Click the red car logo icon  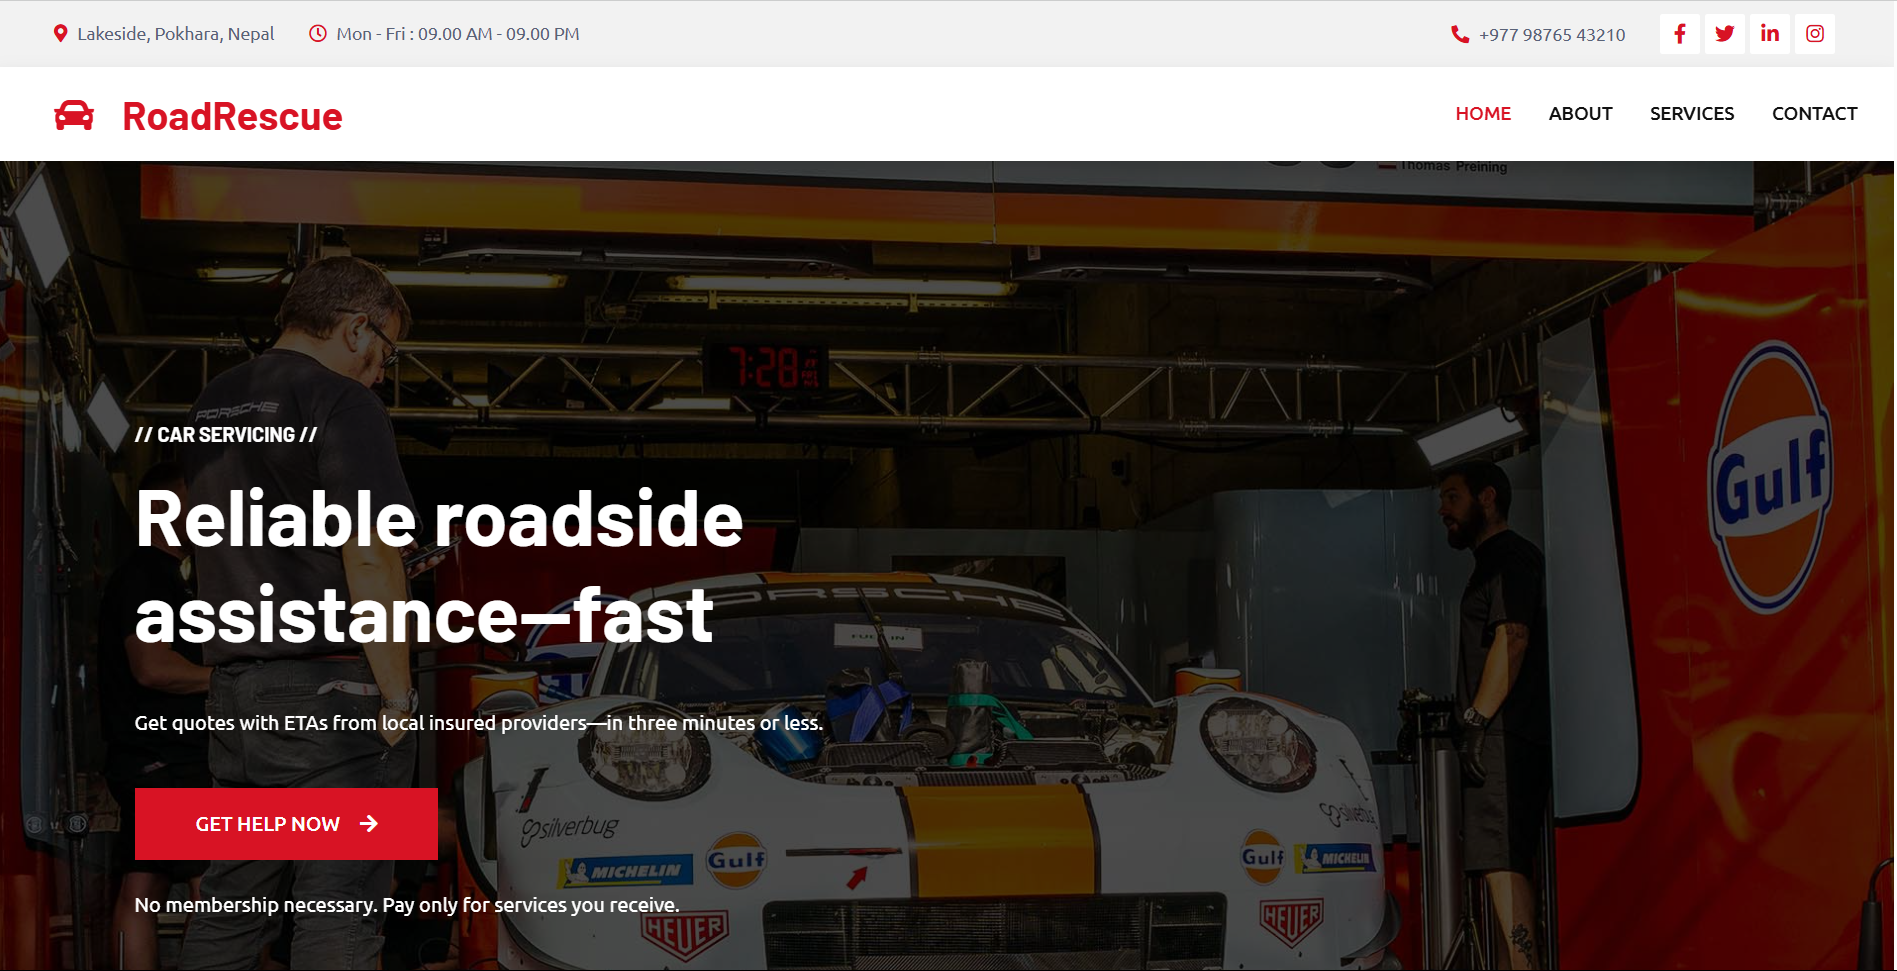pos(74,116)
